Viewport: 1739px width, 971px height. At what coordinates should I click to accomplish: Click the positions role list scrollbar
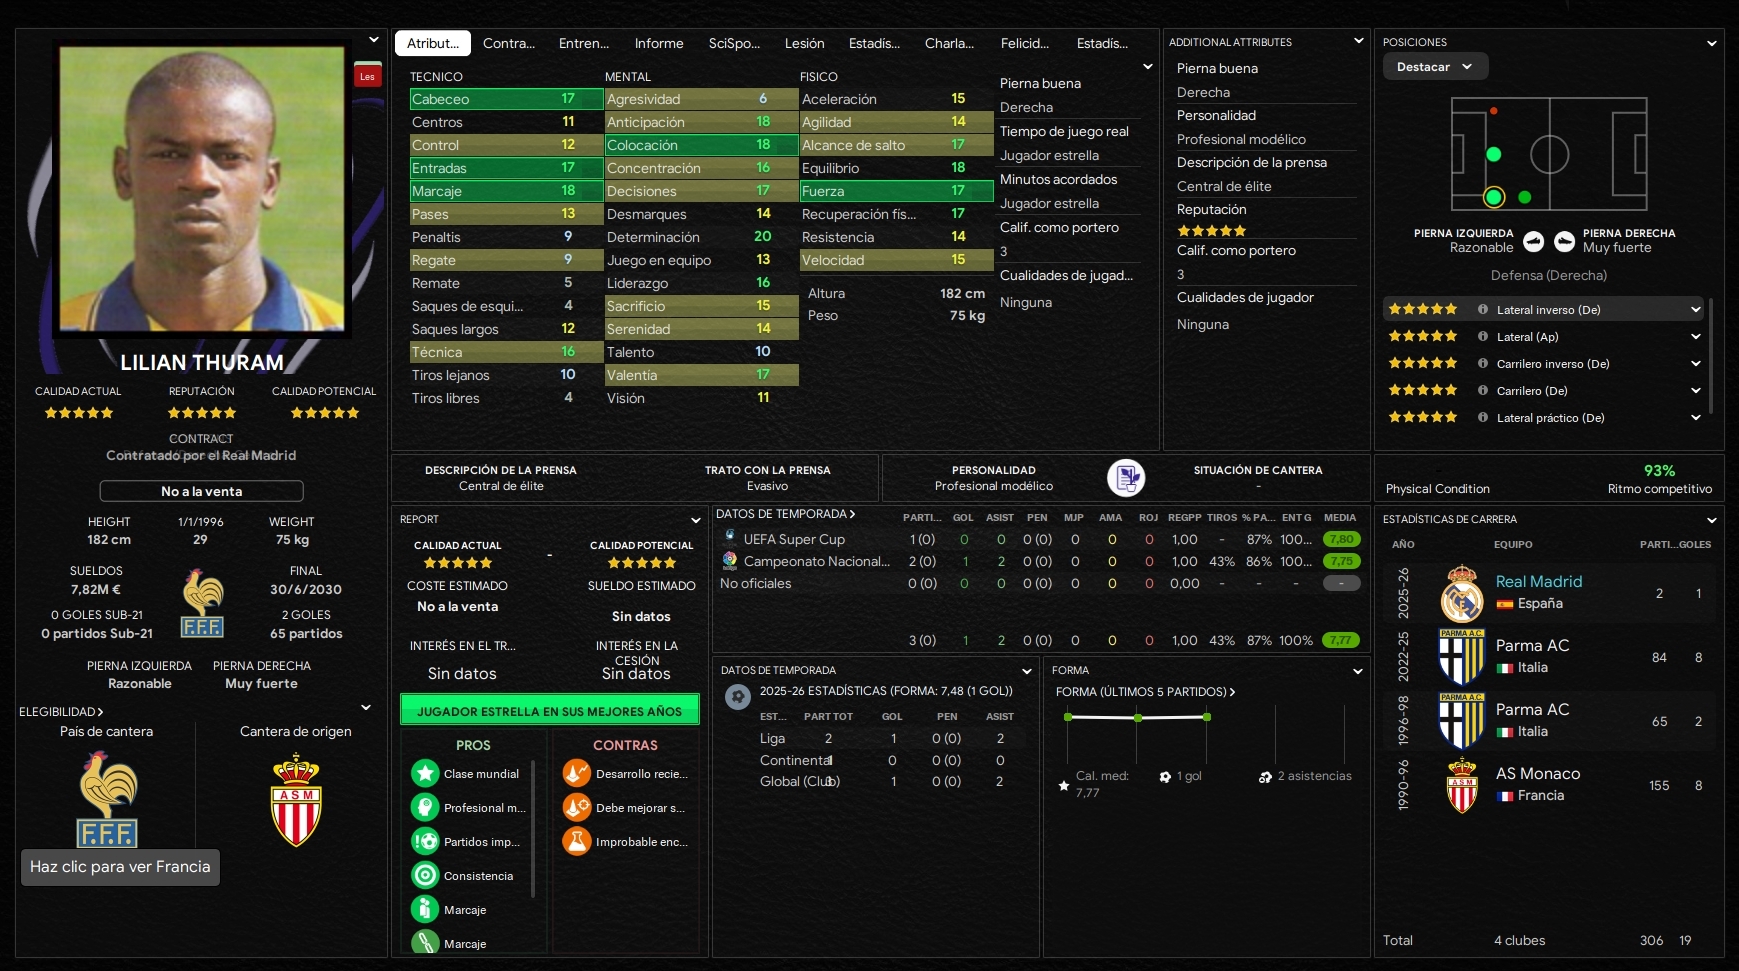coord(1711,355)
